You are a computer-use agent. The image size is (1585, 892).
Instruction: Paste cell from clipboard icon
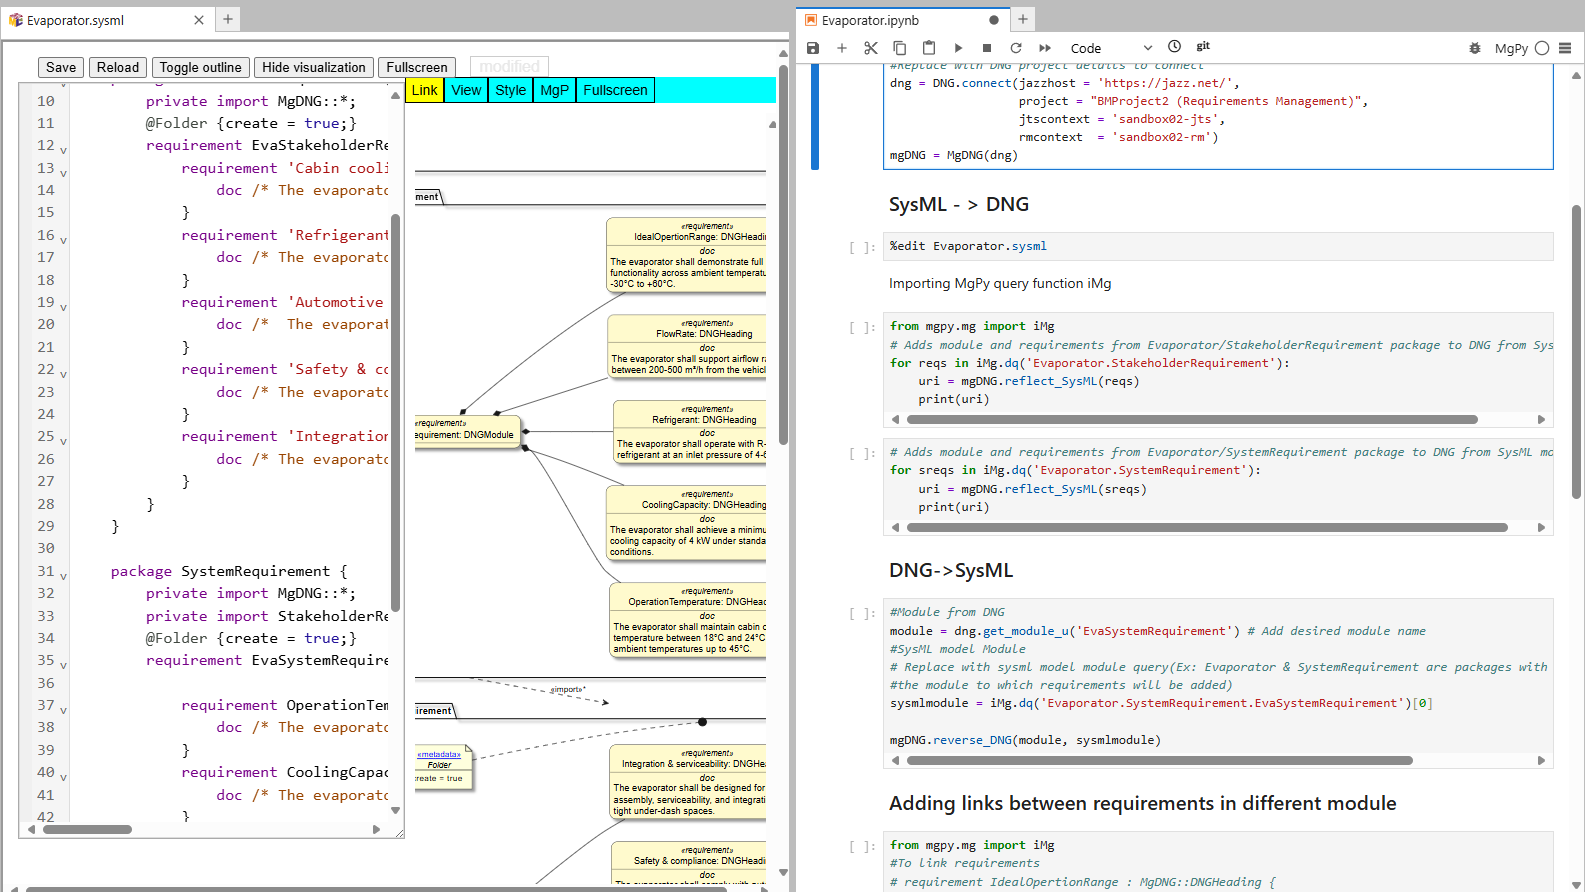point(929,48)
